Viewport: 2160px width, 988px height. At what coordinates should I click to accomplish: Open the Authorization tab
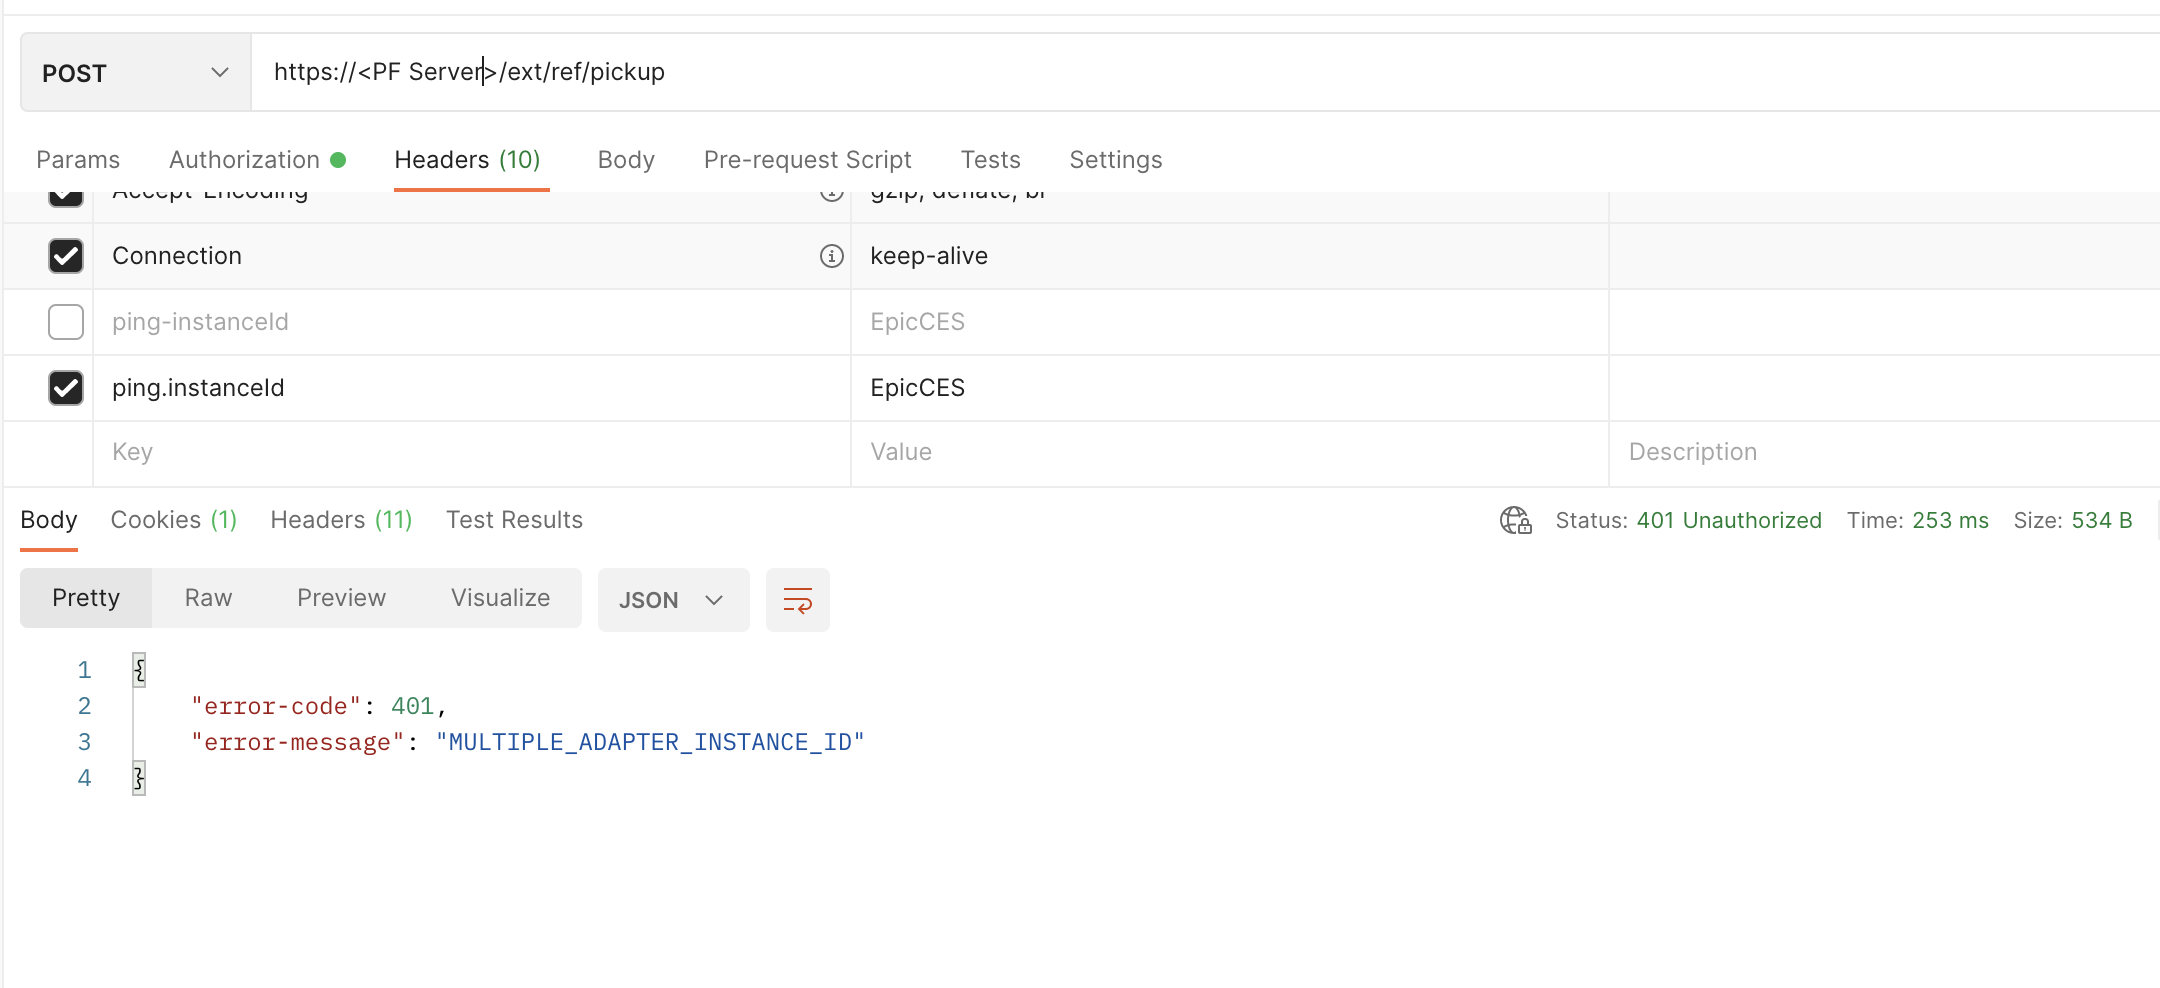pos(245,159)
